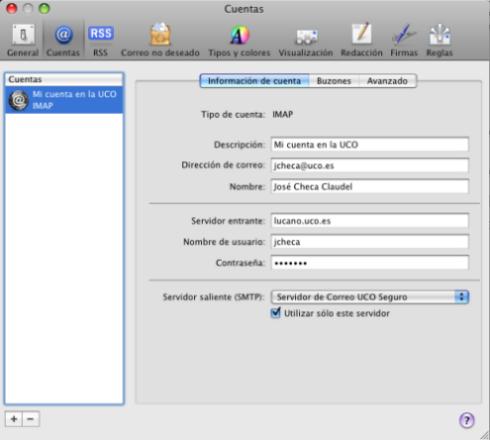
Task: Open Correo no deseado settings
Action: 160,40
